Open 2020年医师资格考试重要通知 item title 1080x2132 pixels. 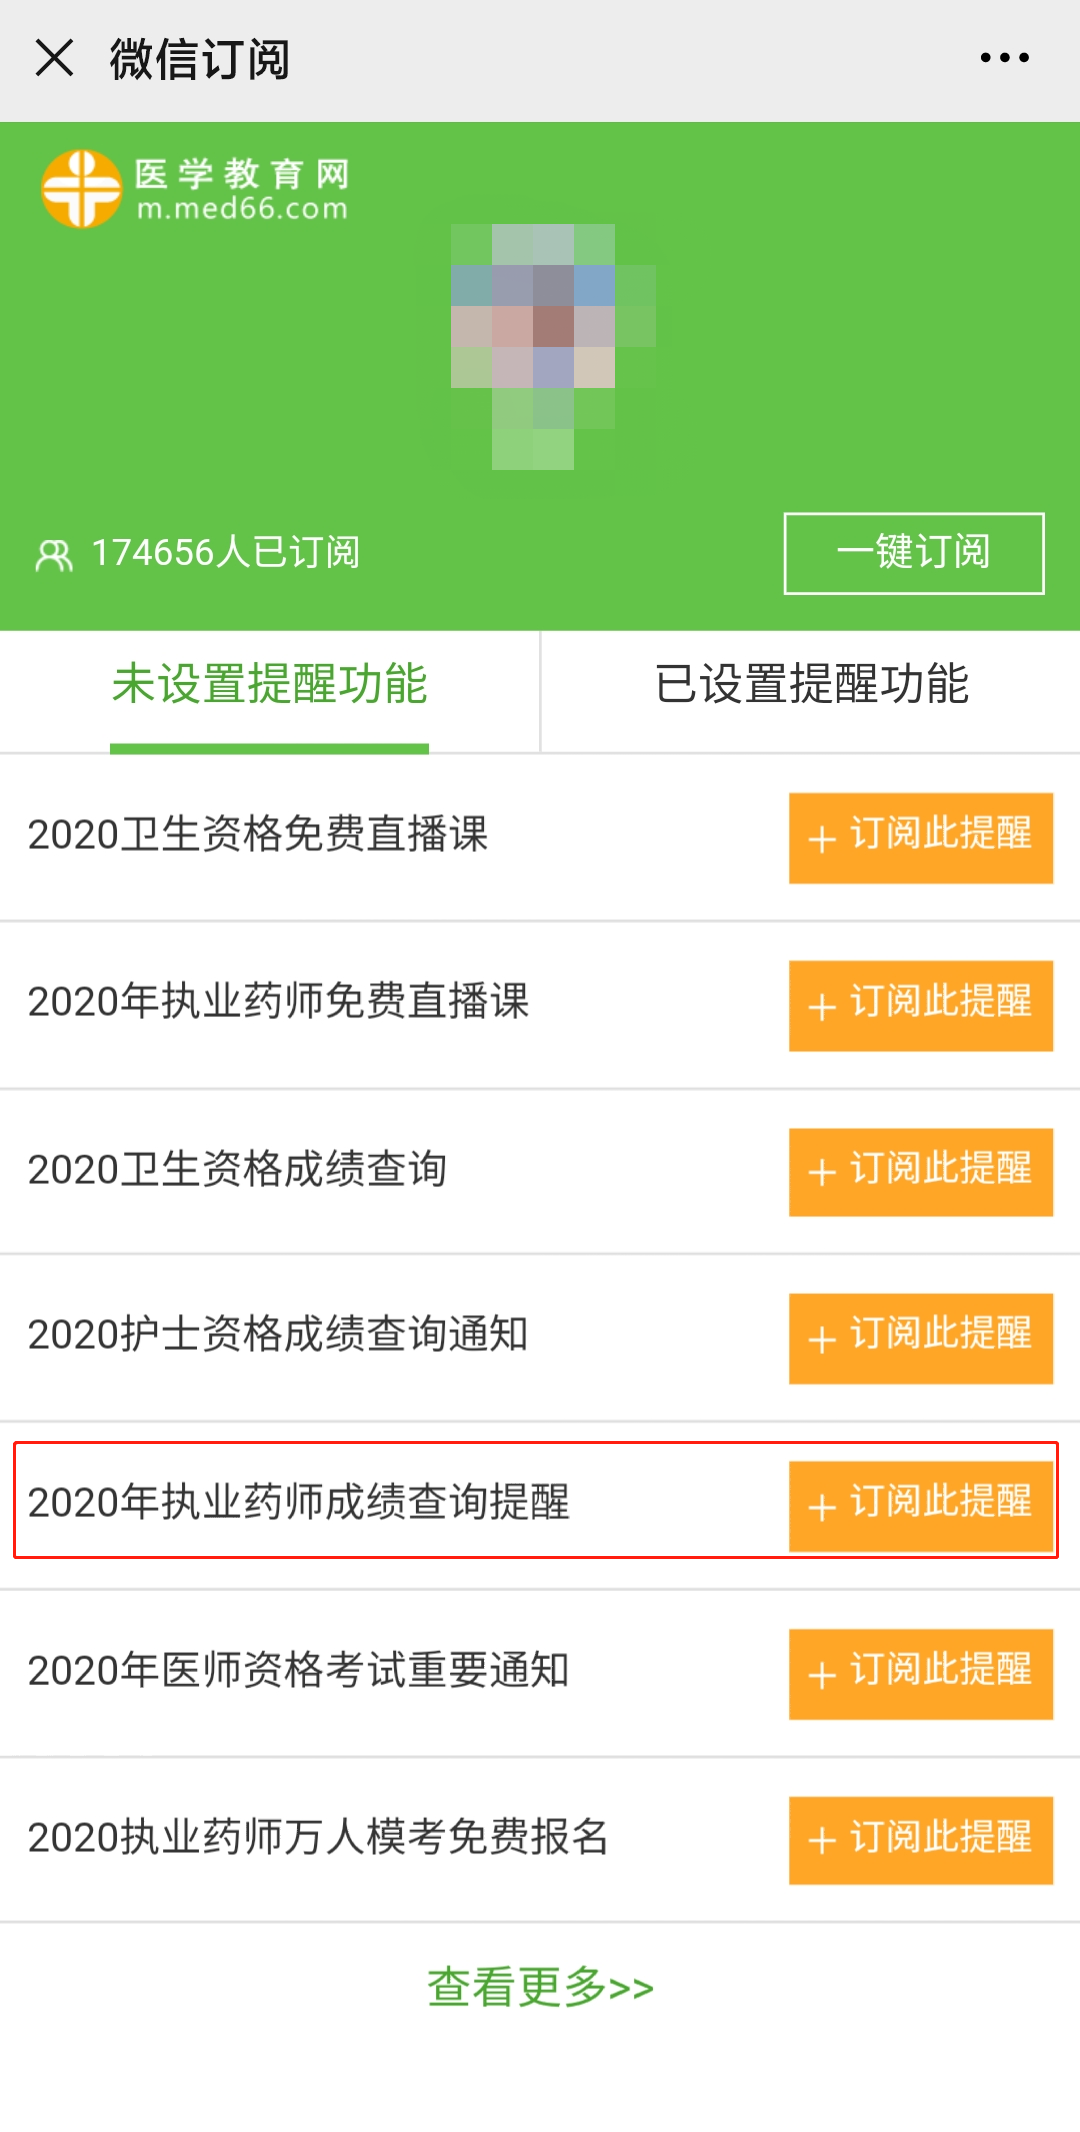[298, 1670]
